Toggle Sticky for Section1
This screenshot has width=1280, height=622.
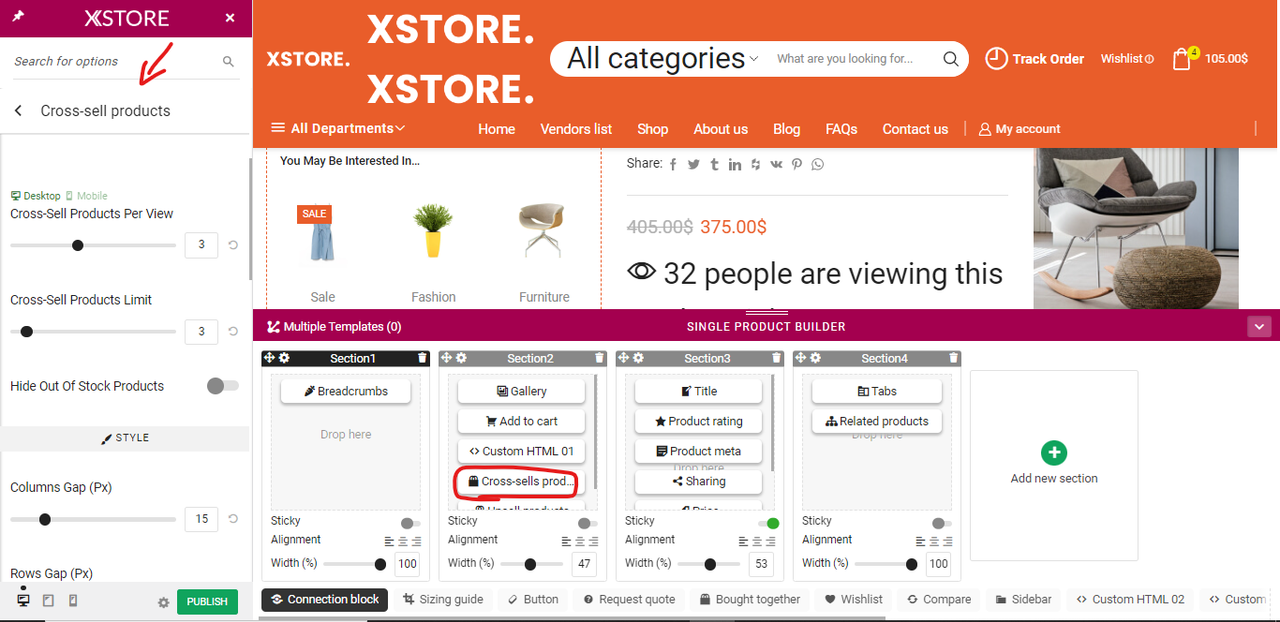(x=410, y=523)
